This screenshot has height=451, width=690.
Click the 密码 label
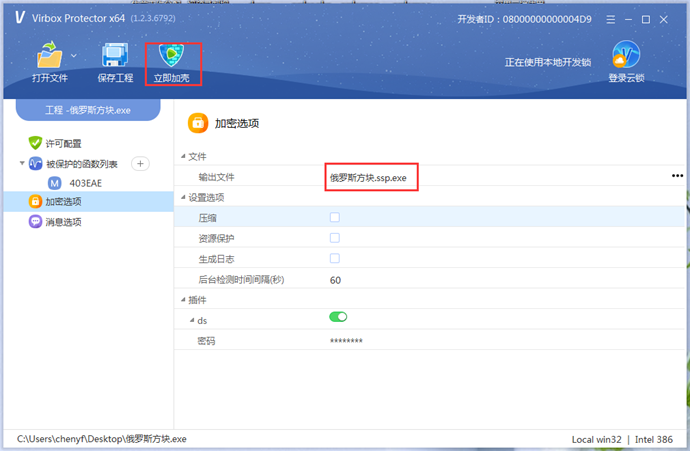point(206,341)
